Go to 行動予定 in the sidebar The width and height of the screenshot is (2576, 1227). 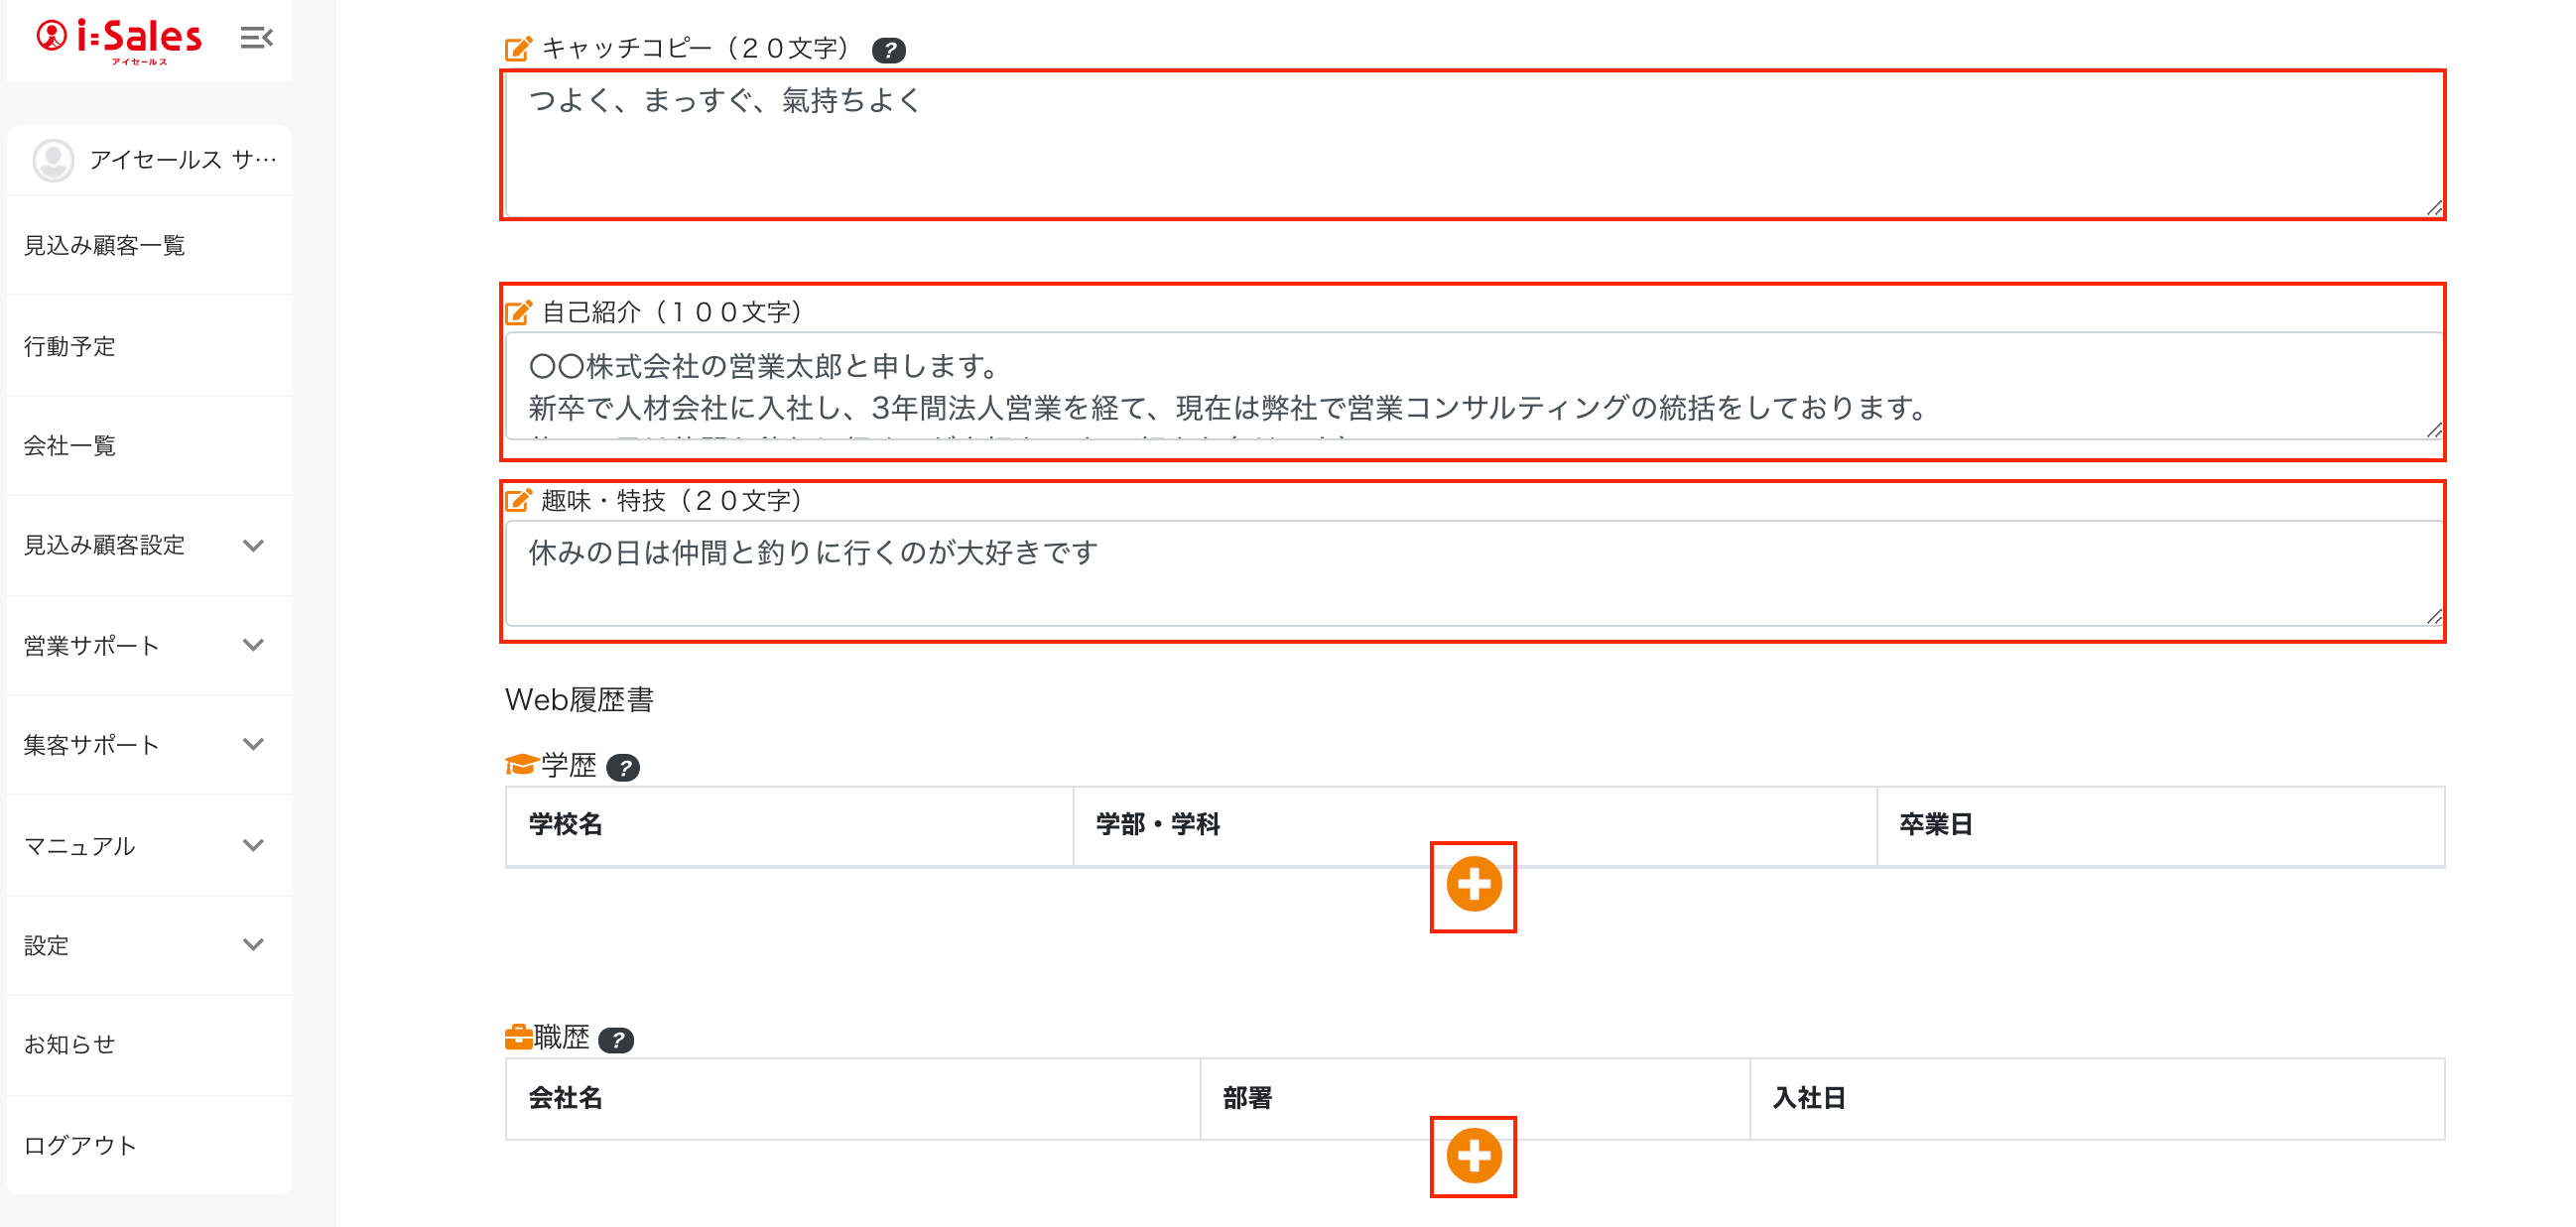(x=70, y=346)
